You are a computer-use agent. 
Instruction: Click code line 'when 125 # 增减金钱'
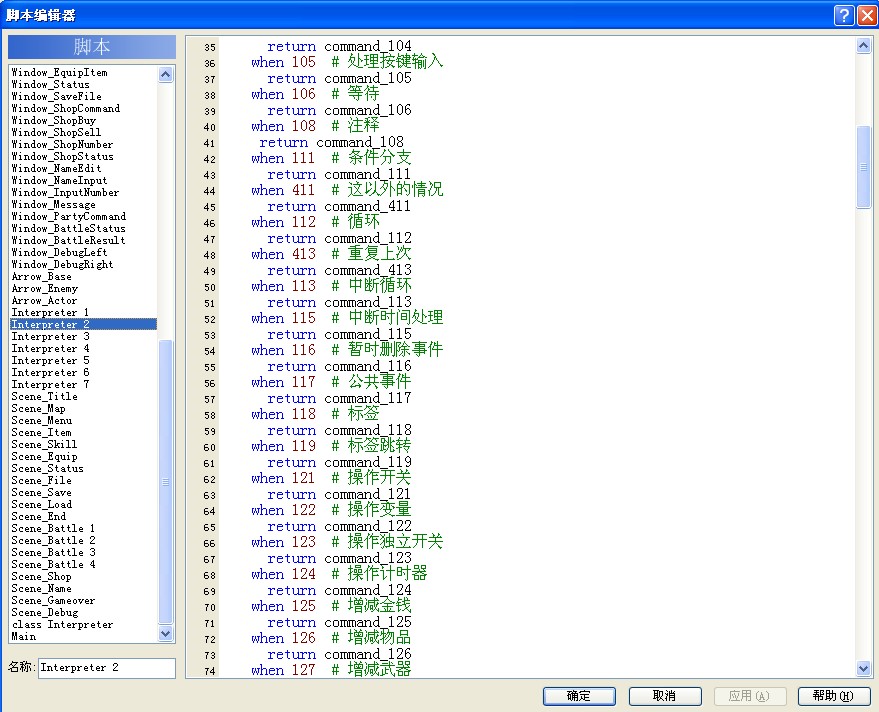tap(331, 607)
